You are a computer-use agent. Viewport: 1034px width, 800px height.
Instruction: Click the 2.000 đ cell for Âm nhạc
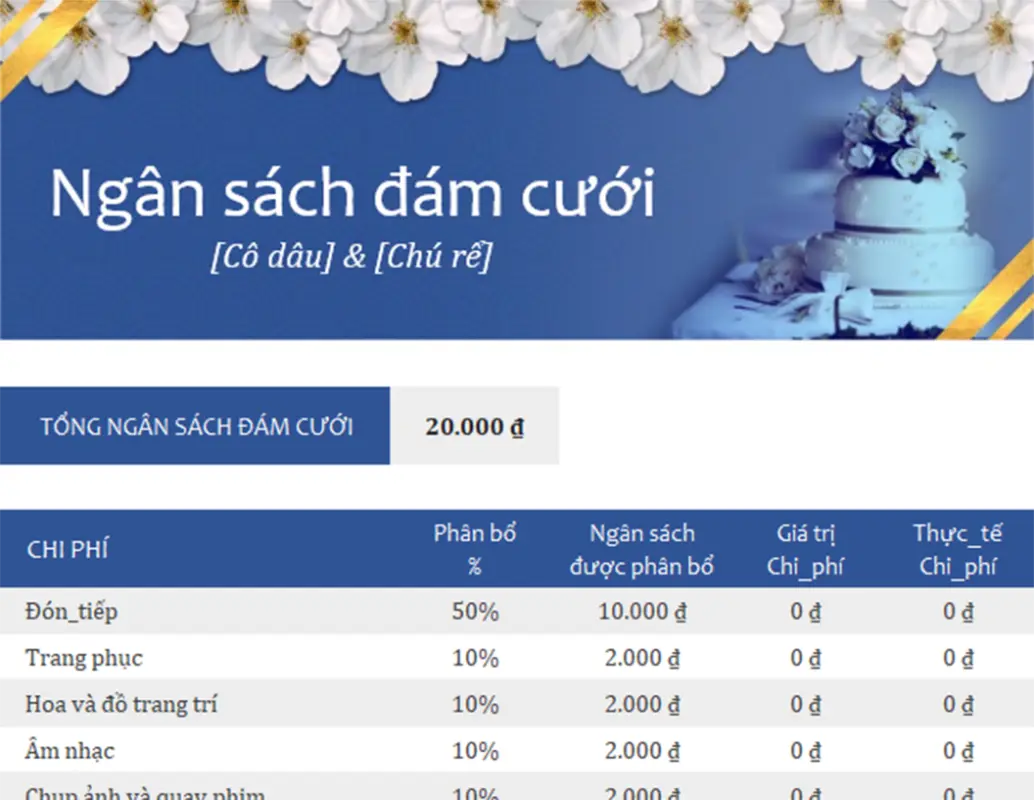click(x=642, y=751)
